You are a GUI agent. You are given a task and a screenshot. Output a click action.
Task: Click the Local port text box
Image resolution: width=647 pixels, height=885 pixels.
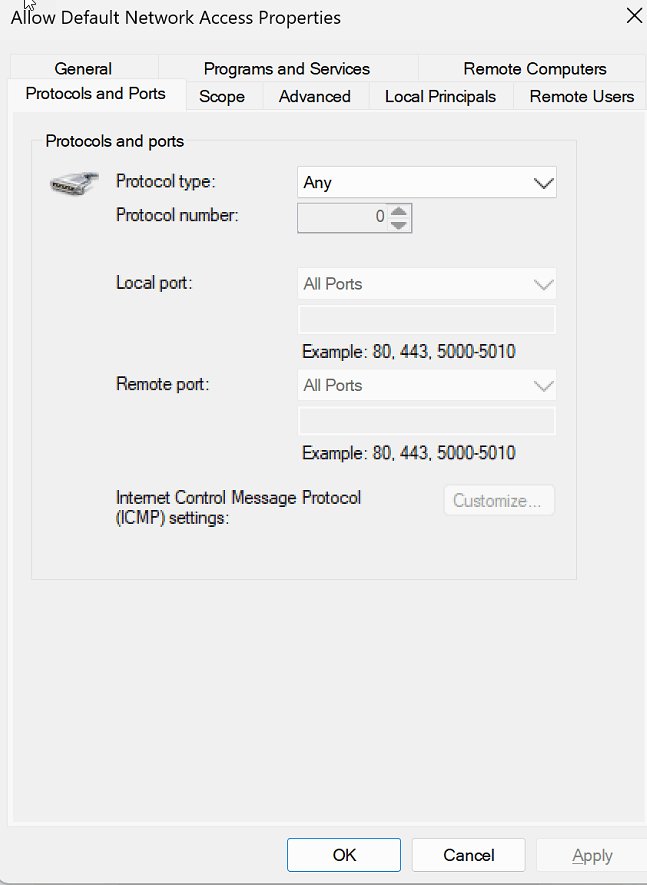pos(427,319)
